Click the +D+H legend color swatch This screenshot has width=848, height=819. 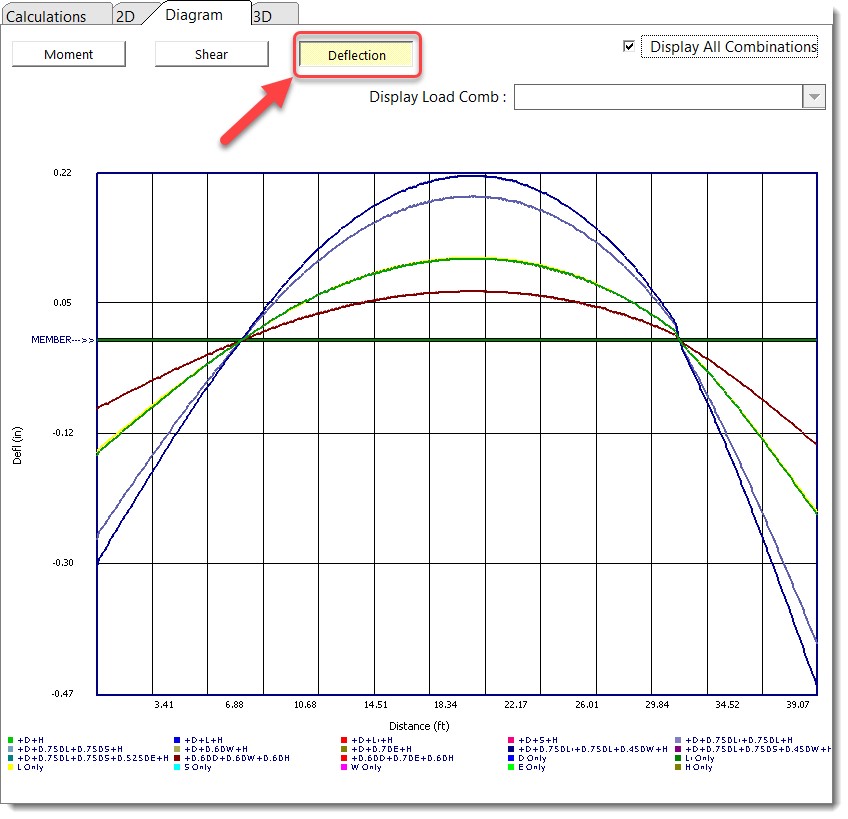10,739
